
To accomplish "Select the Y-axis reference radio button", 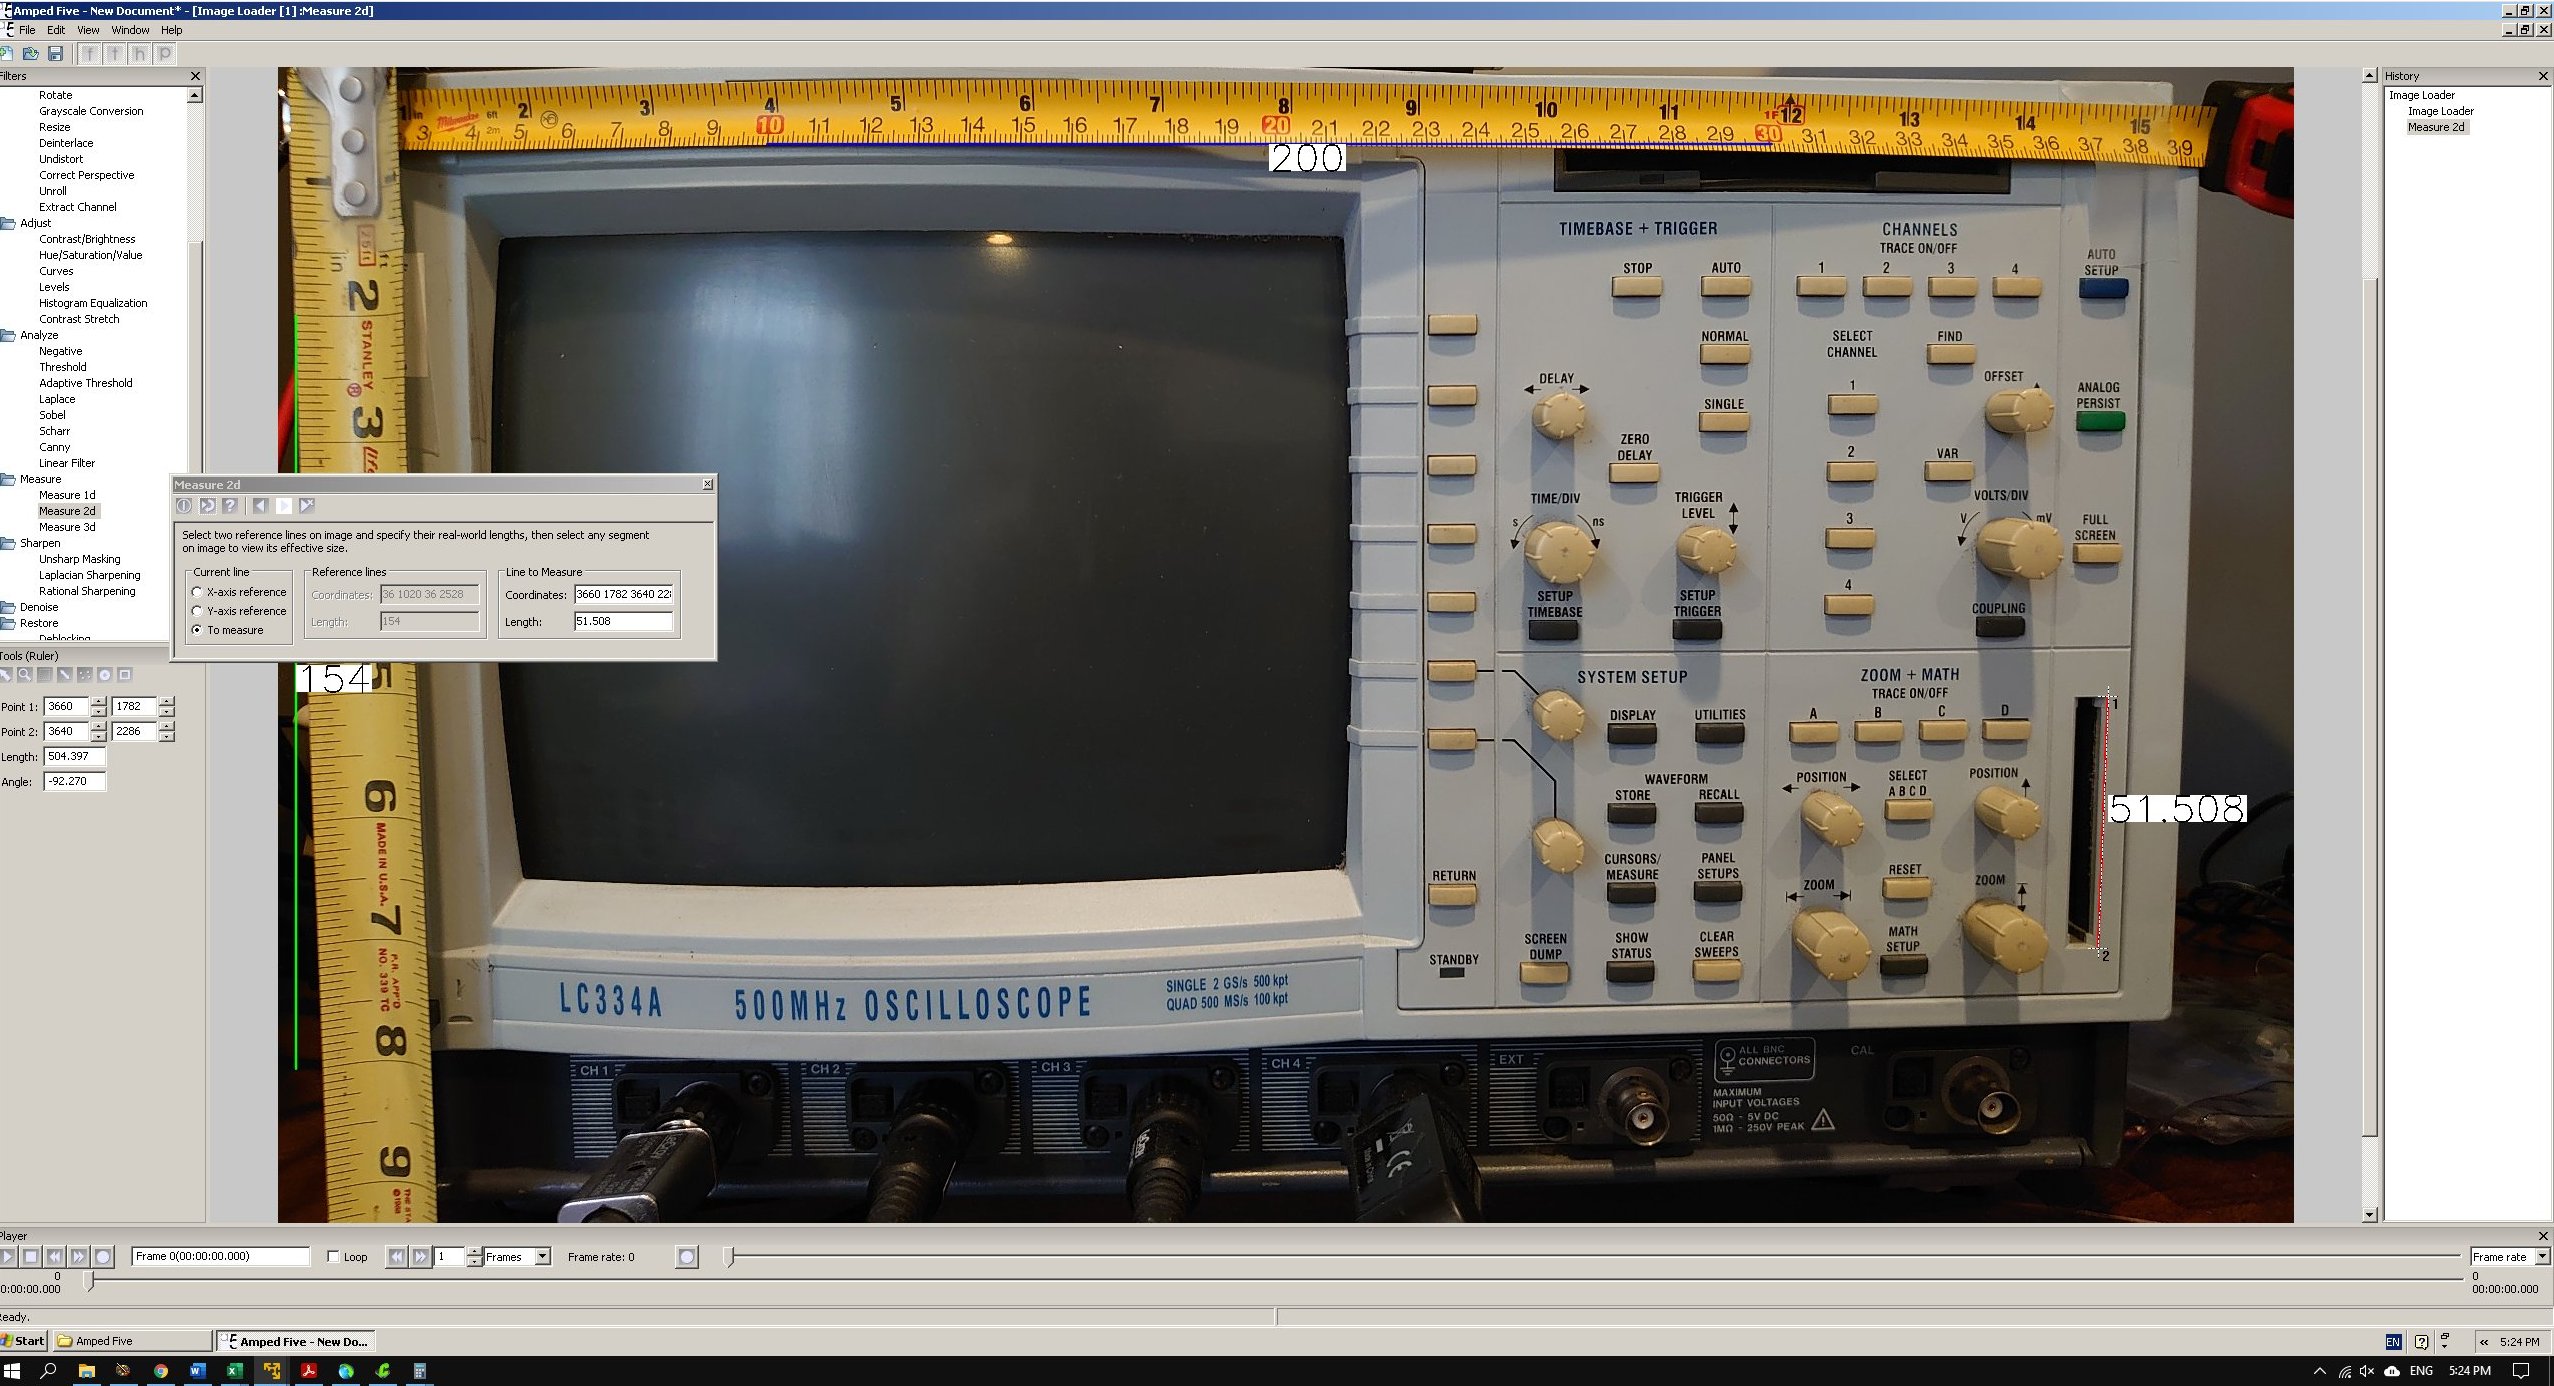I will click(x=197, y=611).
